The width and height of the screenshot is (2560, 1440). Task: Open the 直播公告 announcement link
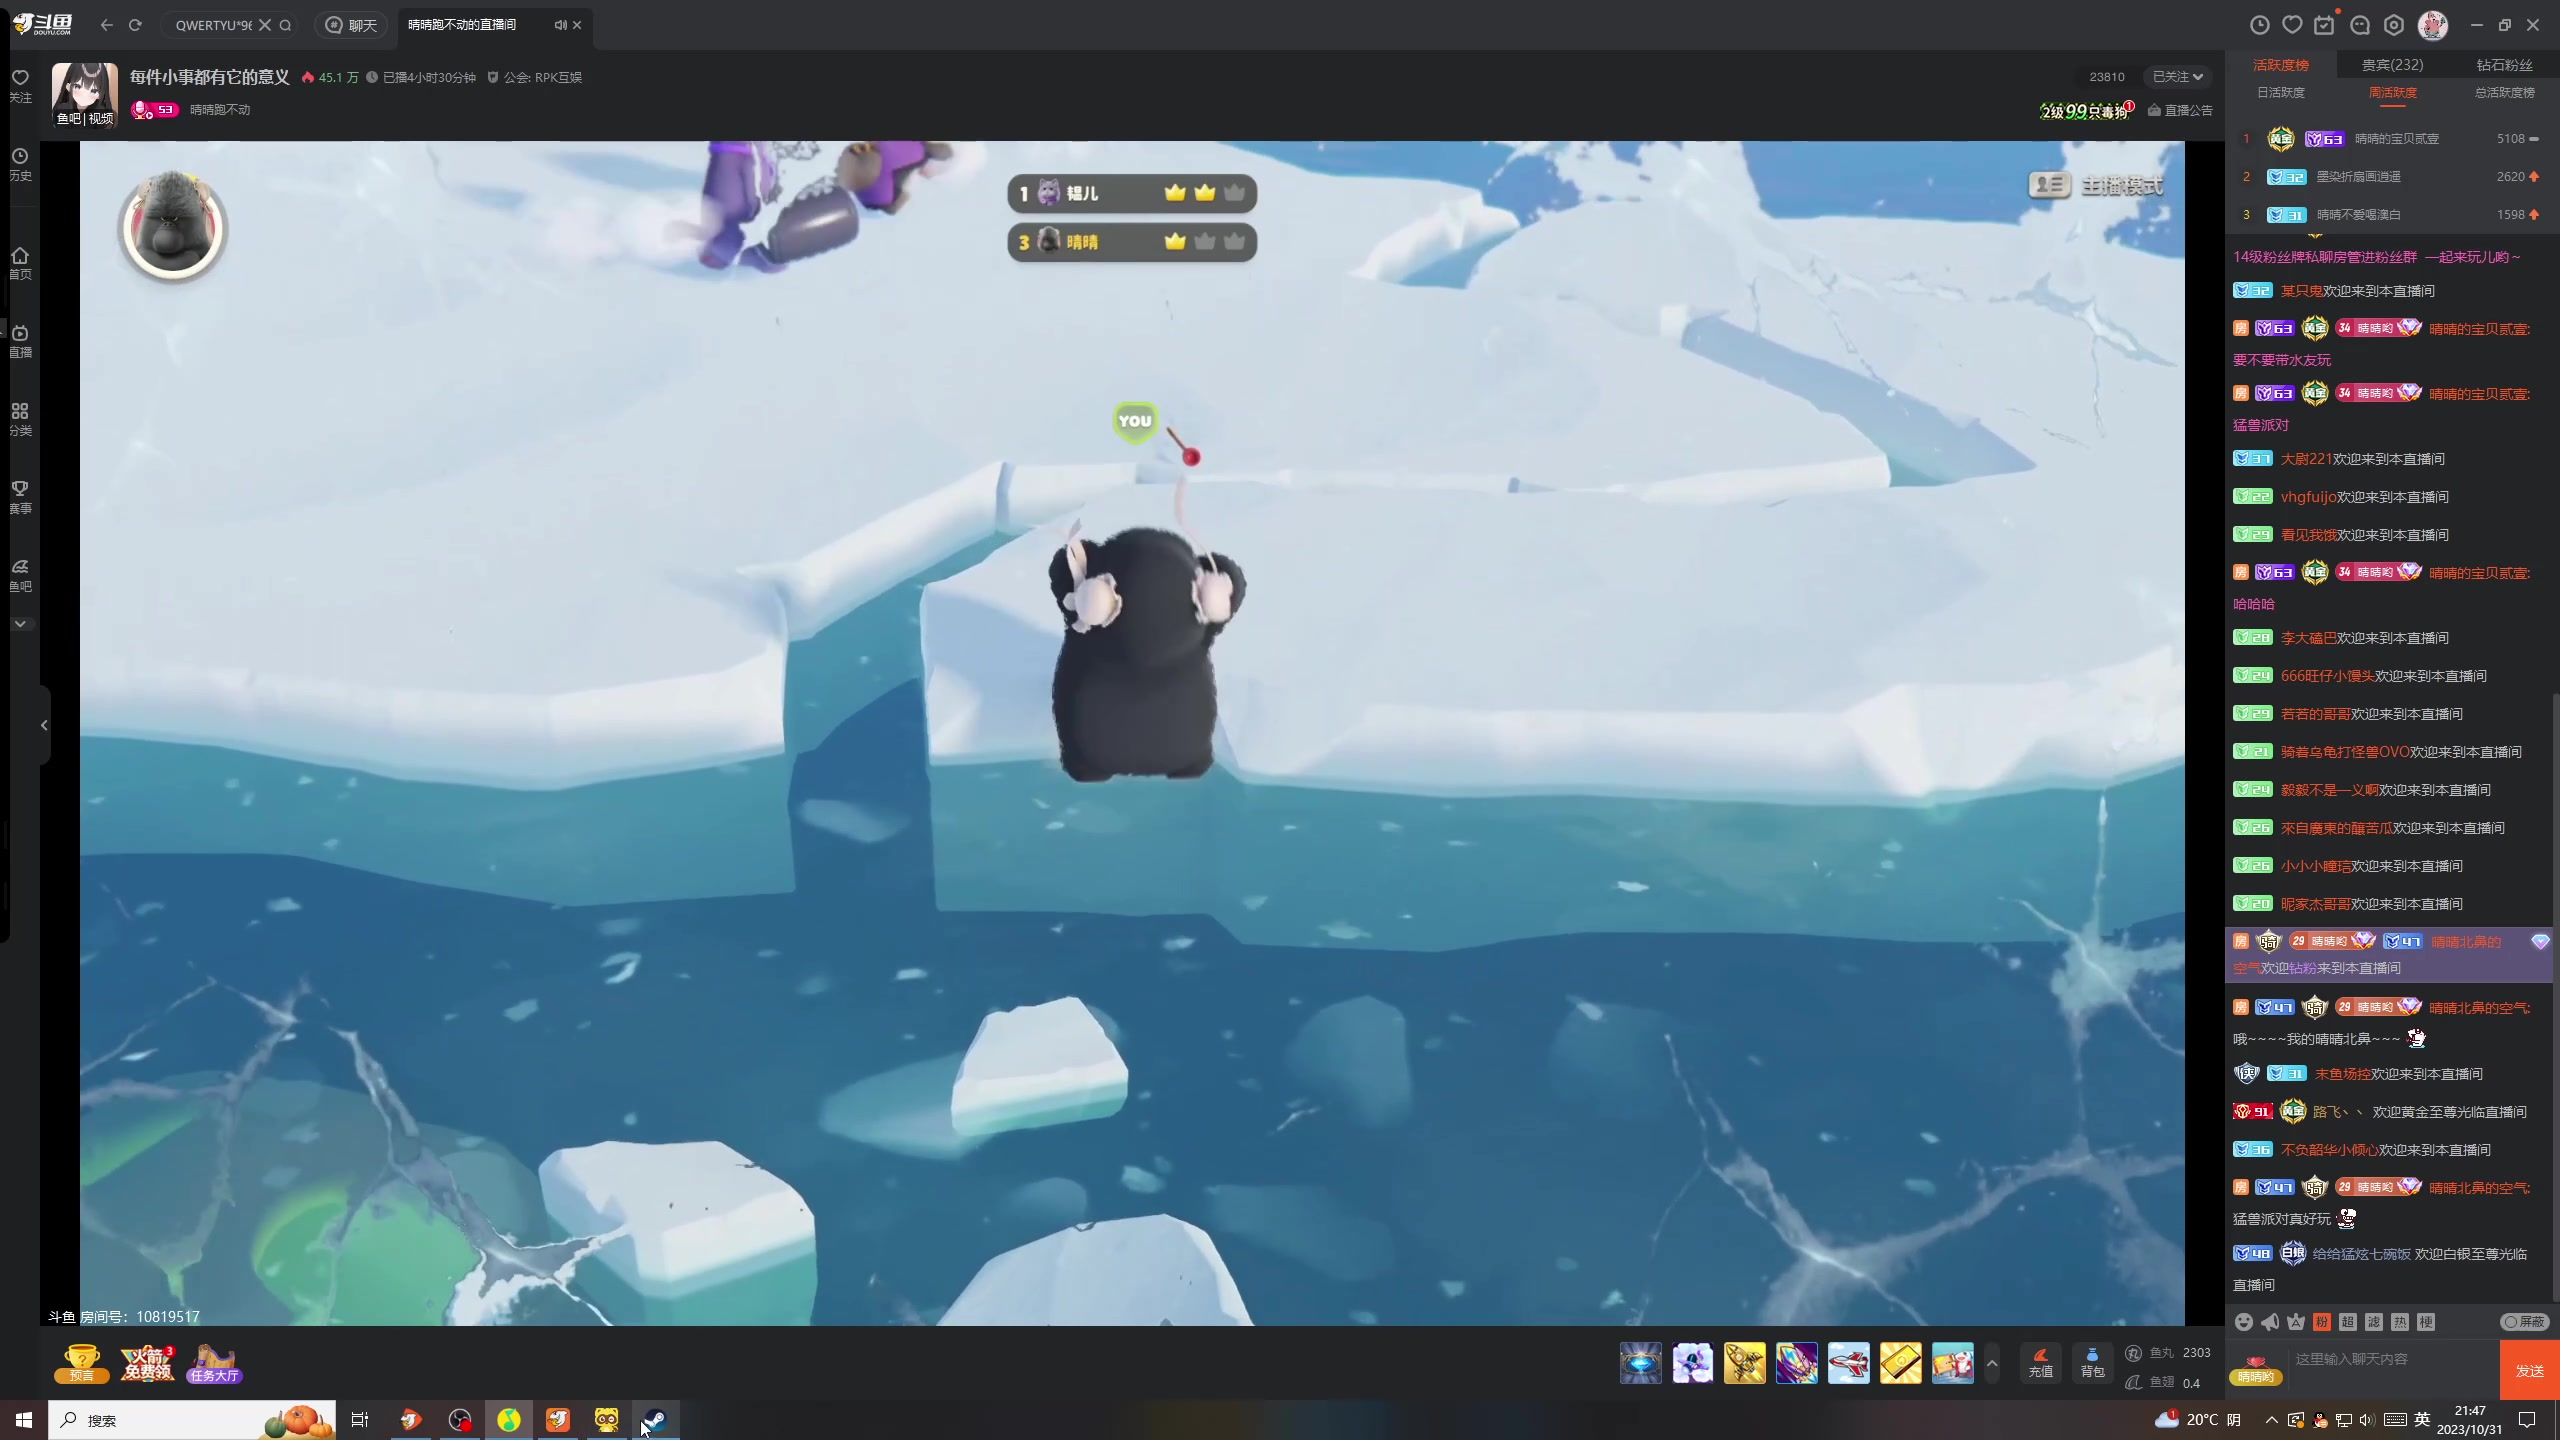click(2180, 111)
